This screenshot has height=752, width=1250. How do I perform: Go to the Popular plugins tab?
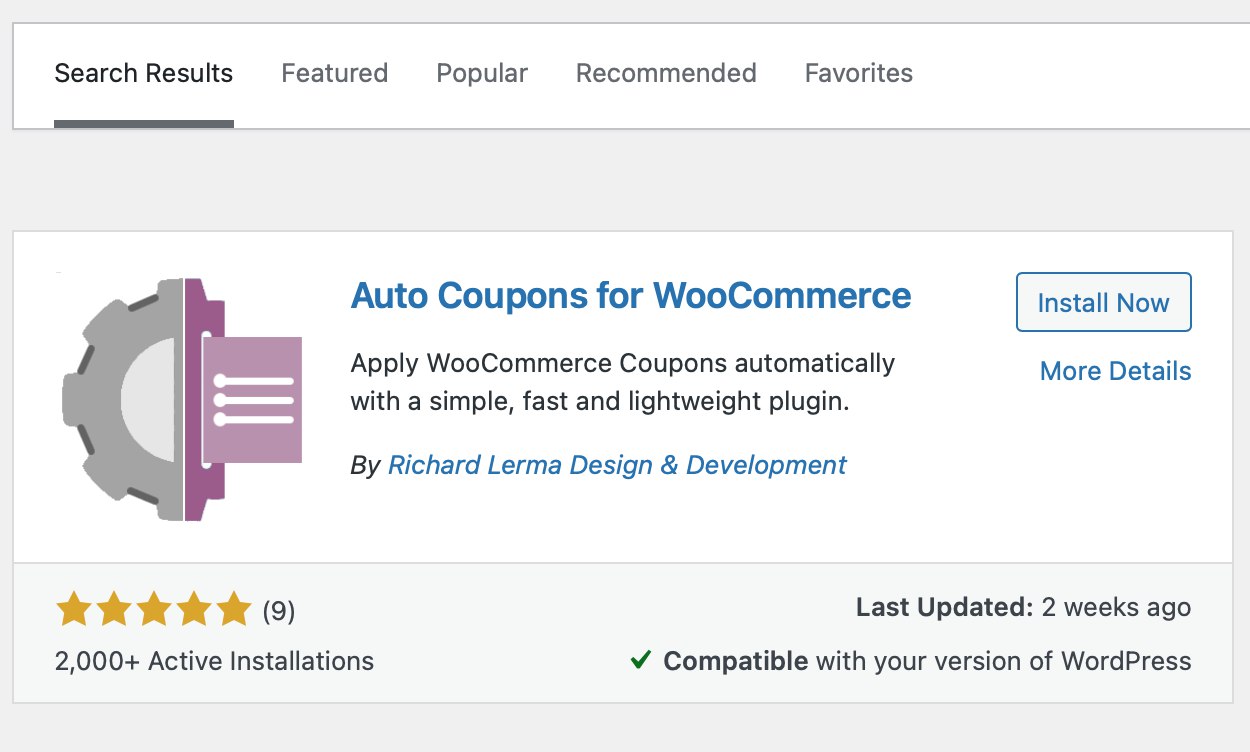[482, 74]
